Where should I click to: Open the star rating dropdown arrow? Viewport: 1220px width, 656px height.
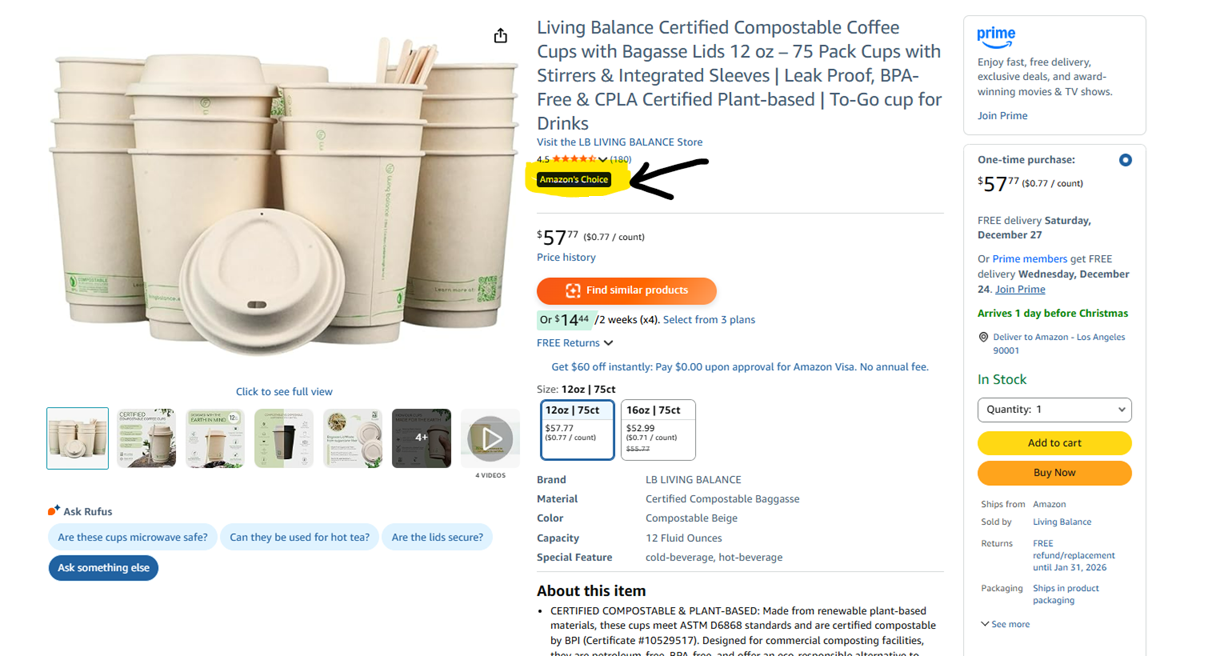[603, 160]
